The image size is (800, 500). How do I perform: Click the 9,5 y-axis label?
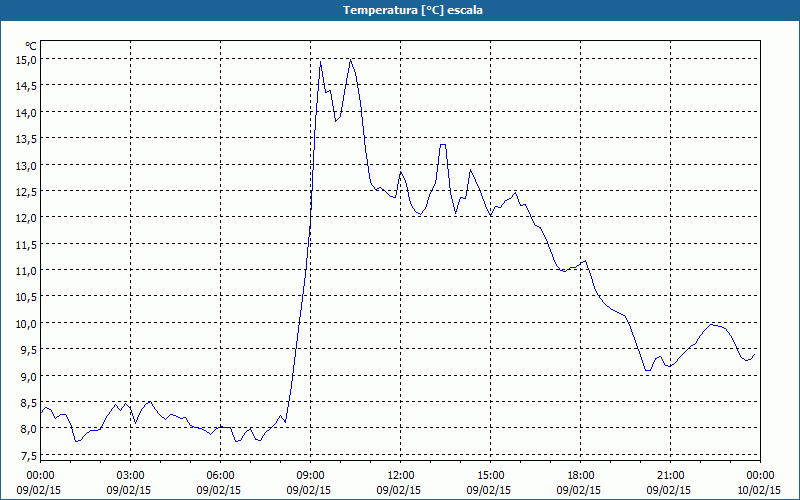click(x=28, y=350)
